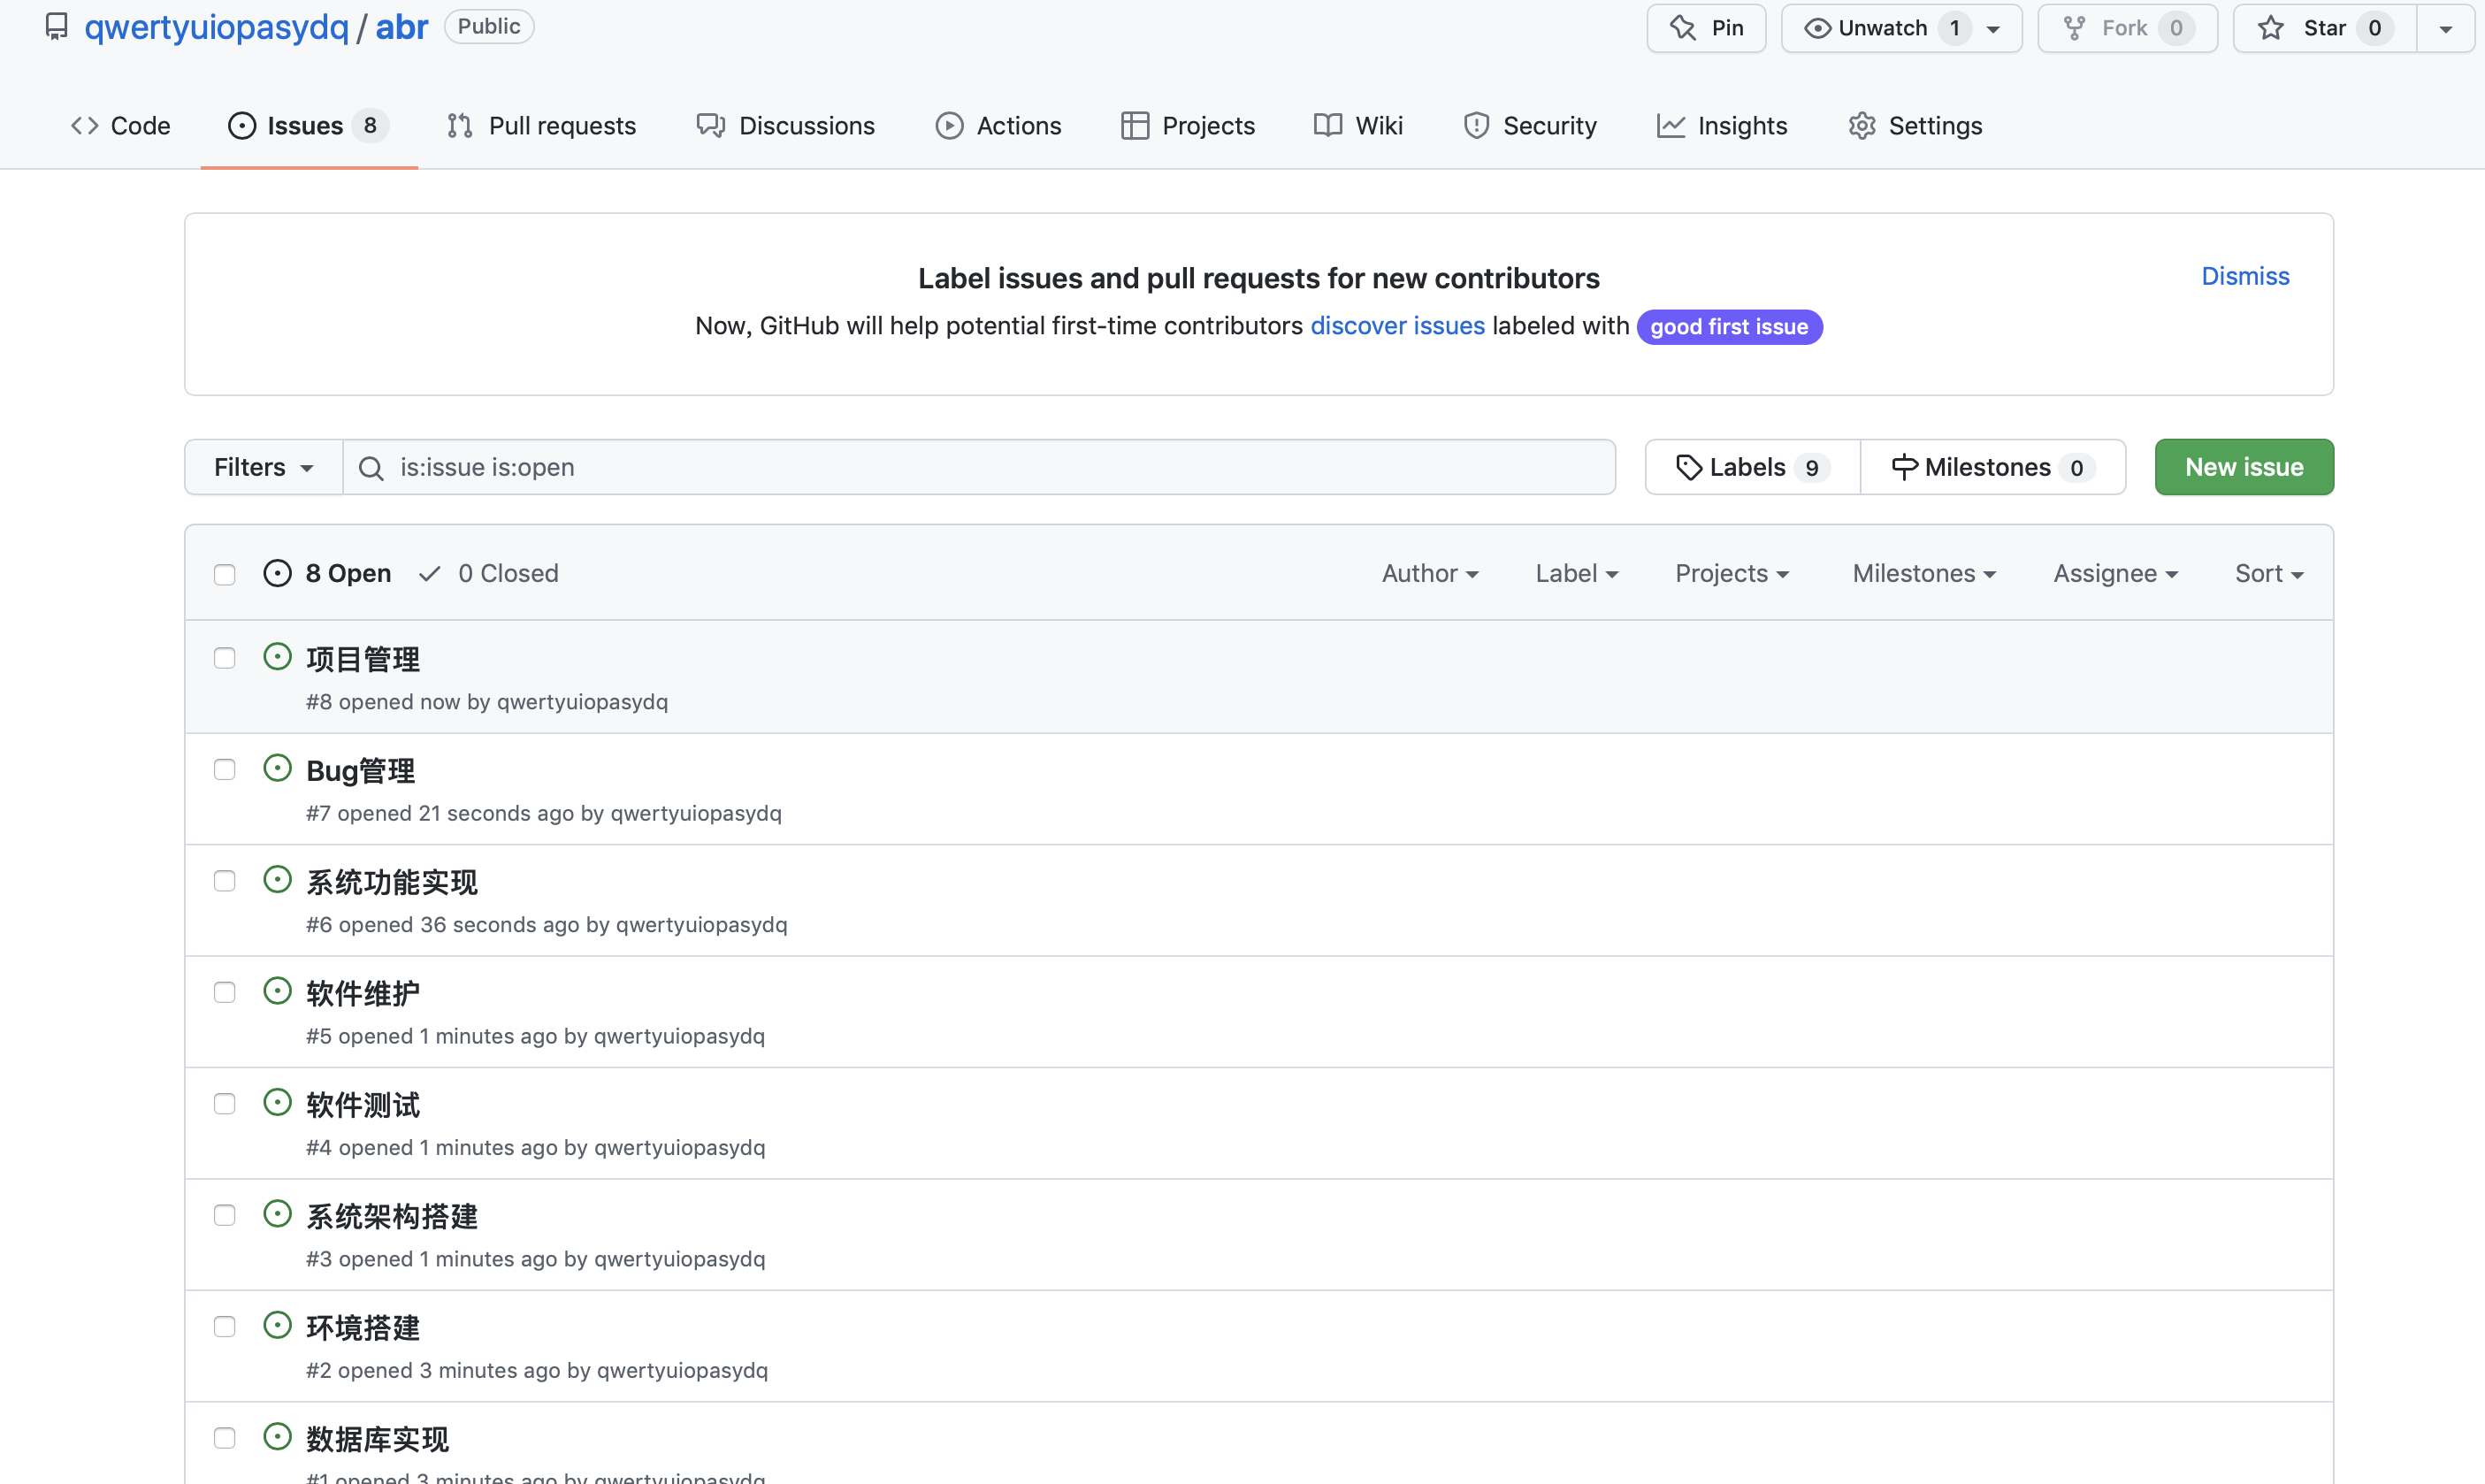Click the Labels tag icon
Image resolution: width=2485 pixels, height=1484 pixels.
click(1689, 468)
